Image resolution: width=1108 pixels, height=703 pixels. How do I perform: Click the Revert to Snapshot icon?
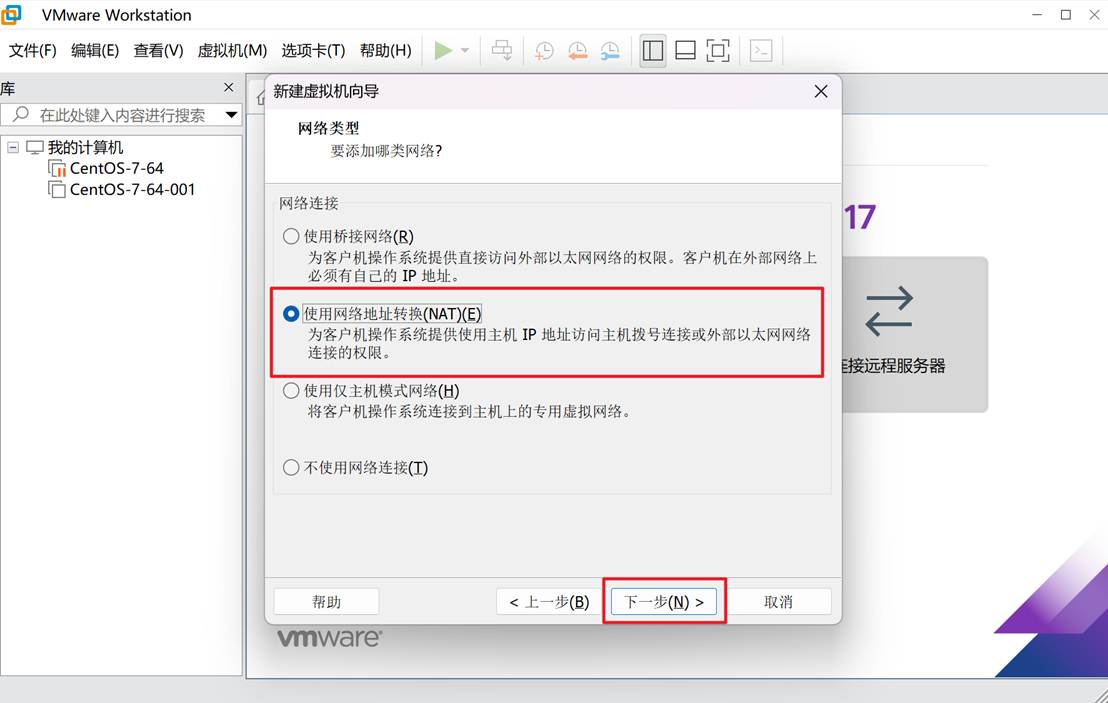point(577,50)
